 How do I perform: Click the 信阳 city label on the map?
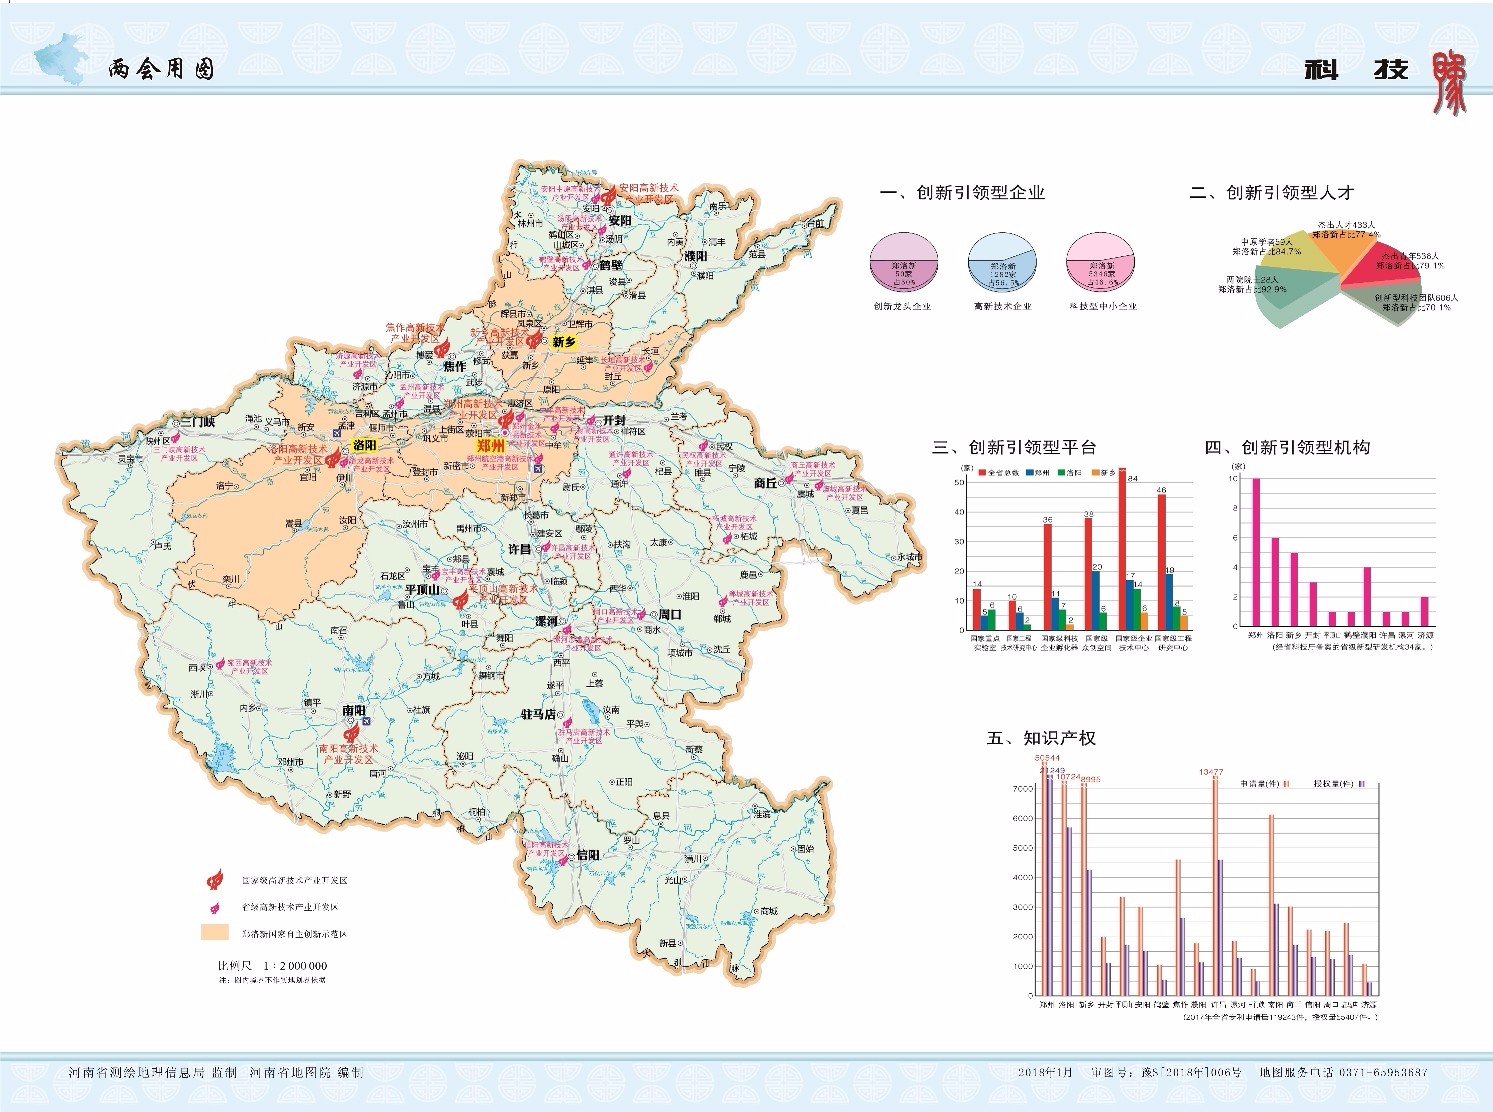click(x=587, y=856)
